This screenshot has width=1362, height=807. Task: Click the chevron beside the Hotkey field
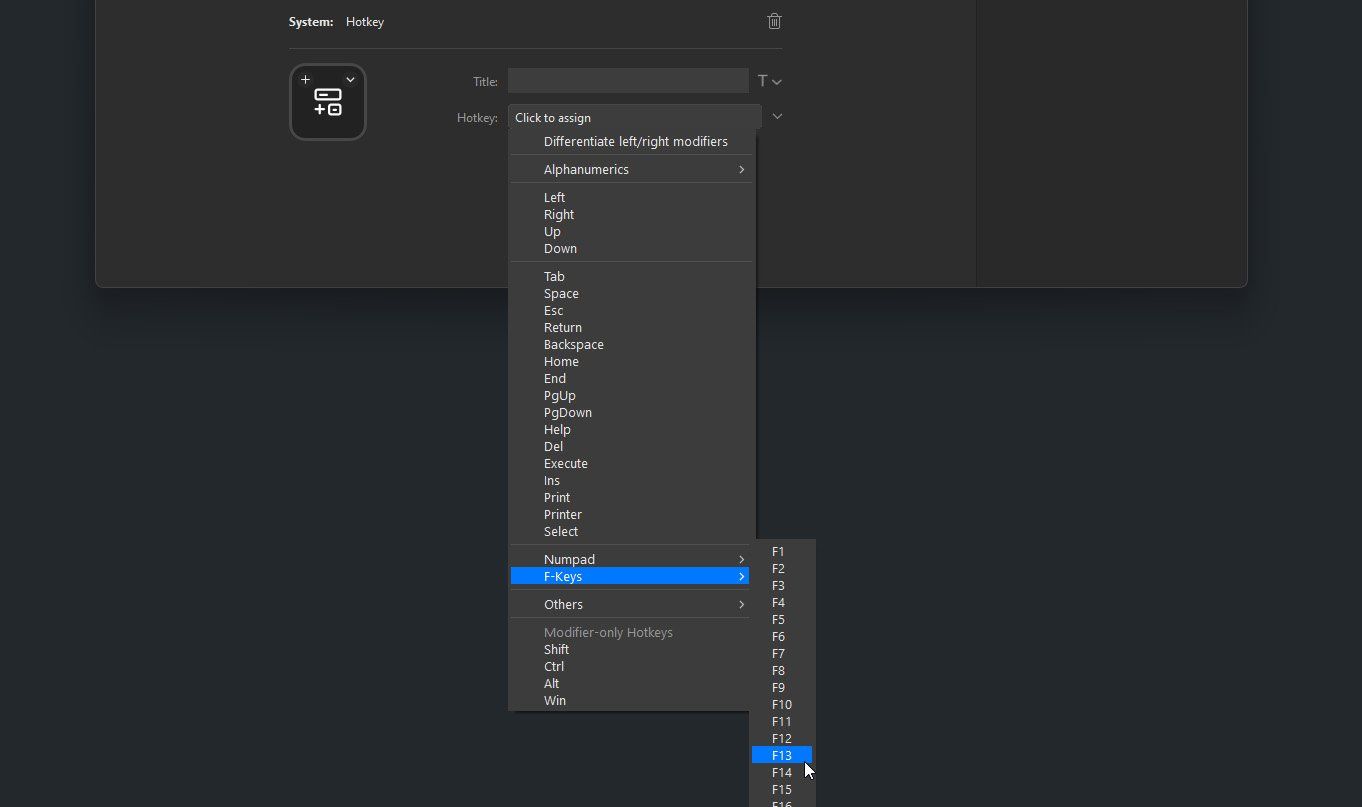pyautogui.click(x=777, y=117)
